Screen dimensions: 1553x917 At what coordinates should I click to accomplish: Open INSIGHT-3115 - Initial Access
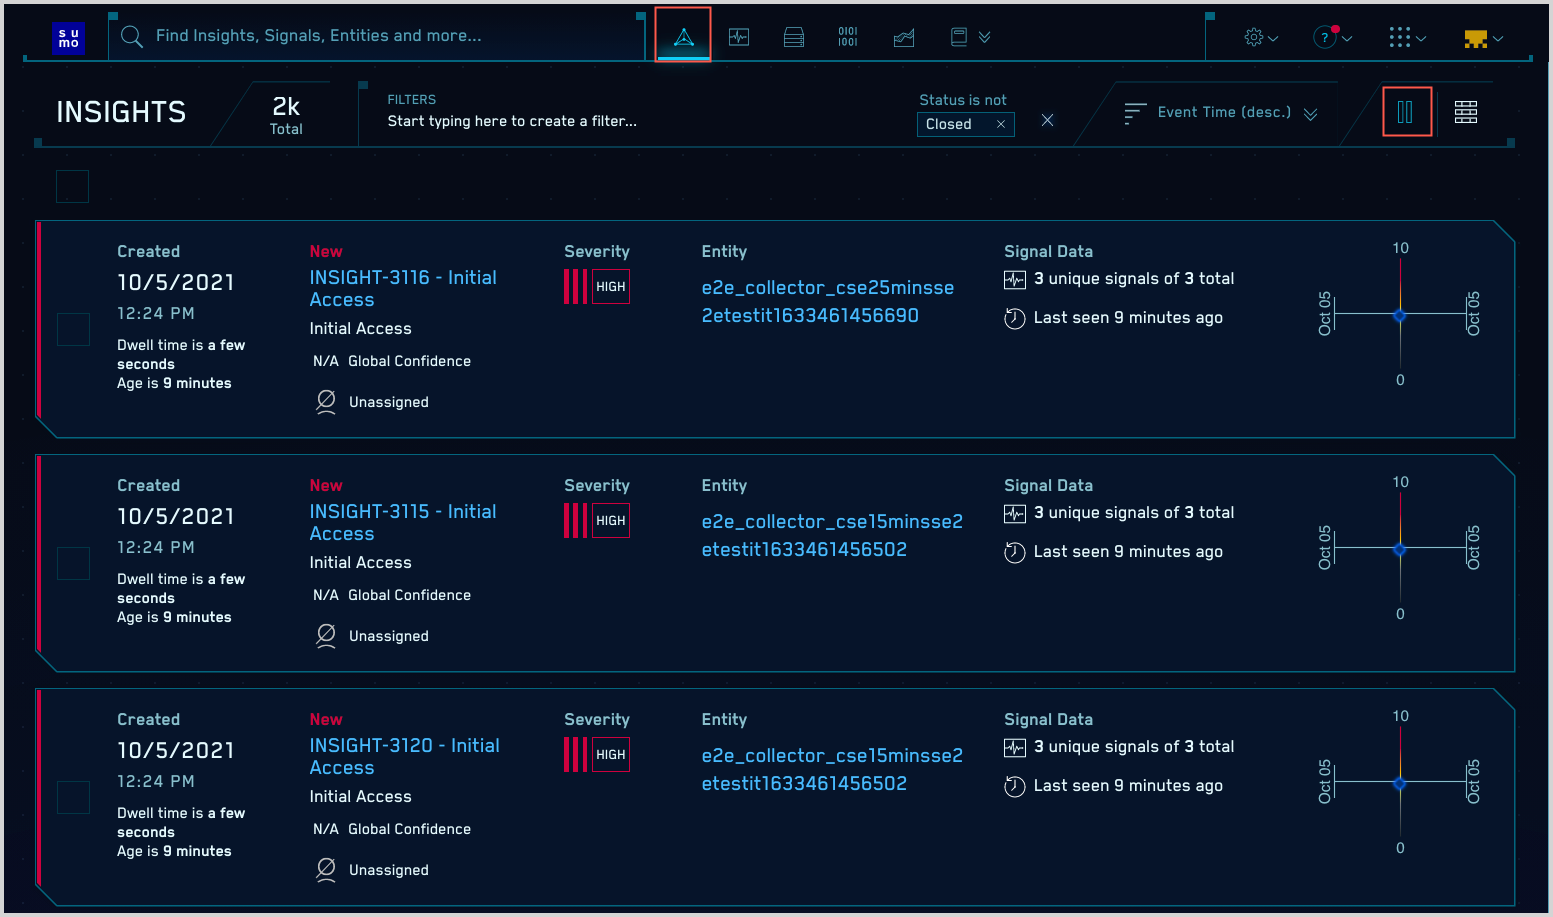(402, 522)
